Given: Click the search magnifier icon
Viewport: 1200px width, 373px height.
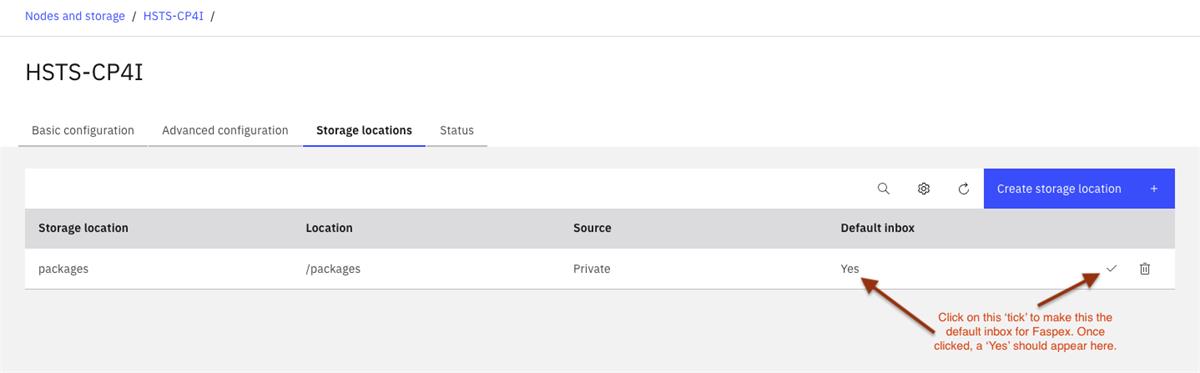Looking at the screenshot, I should click(884, 188).
